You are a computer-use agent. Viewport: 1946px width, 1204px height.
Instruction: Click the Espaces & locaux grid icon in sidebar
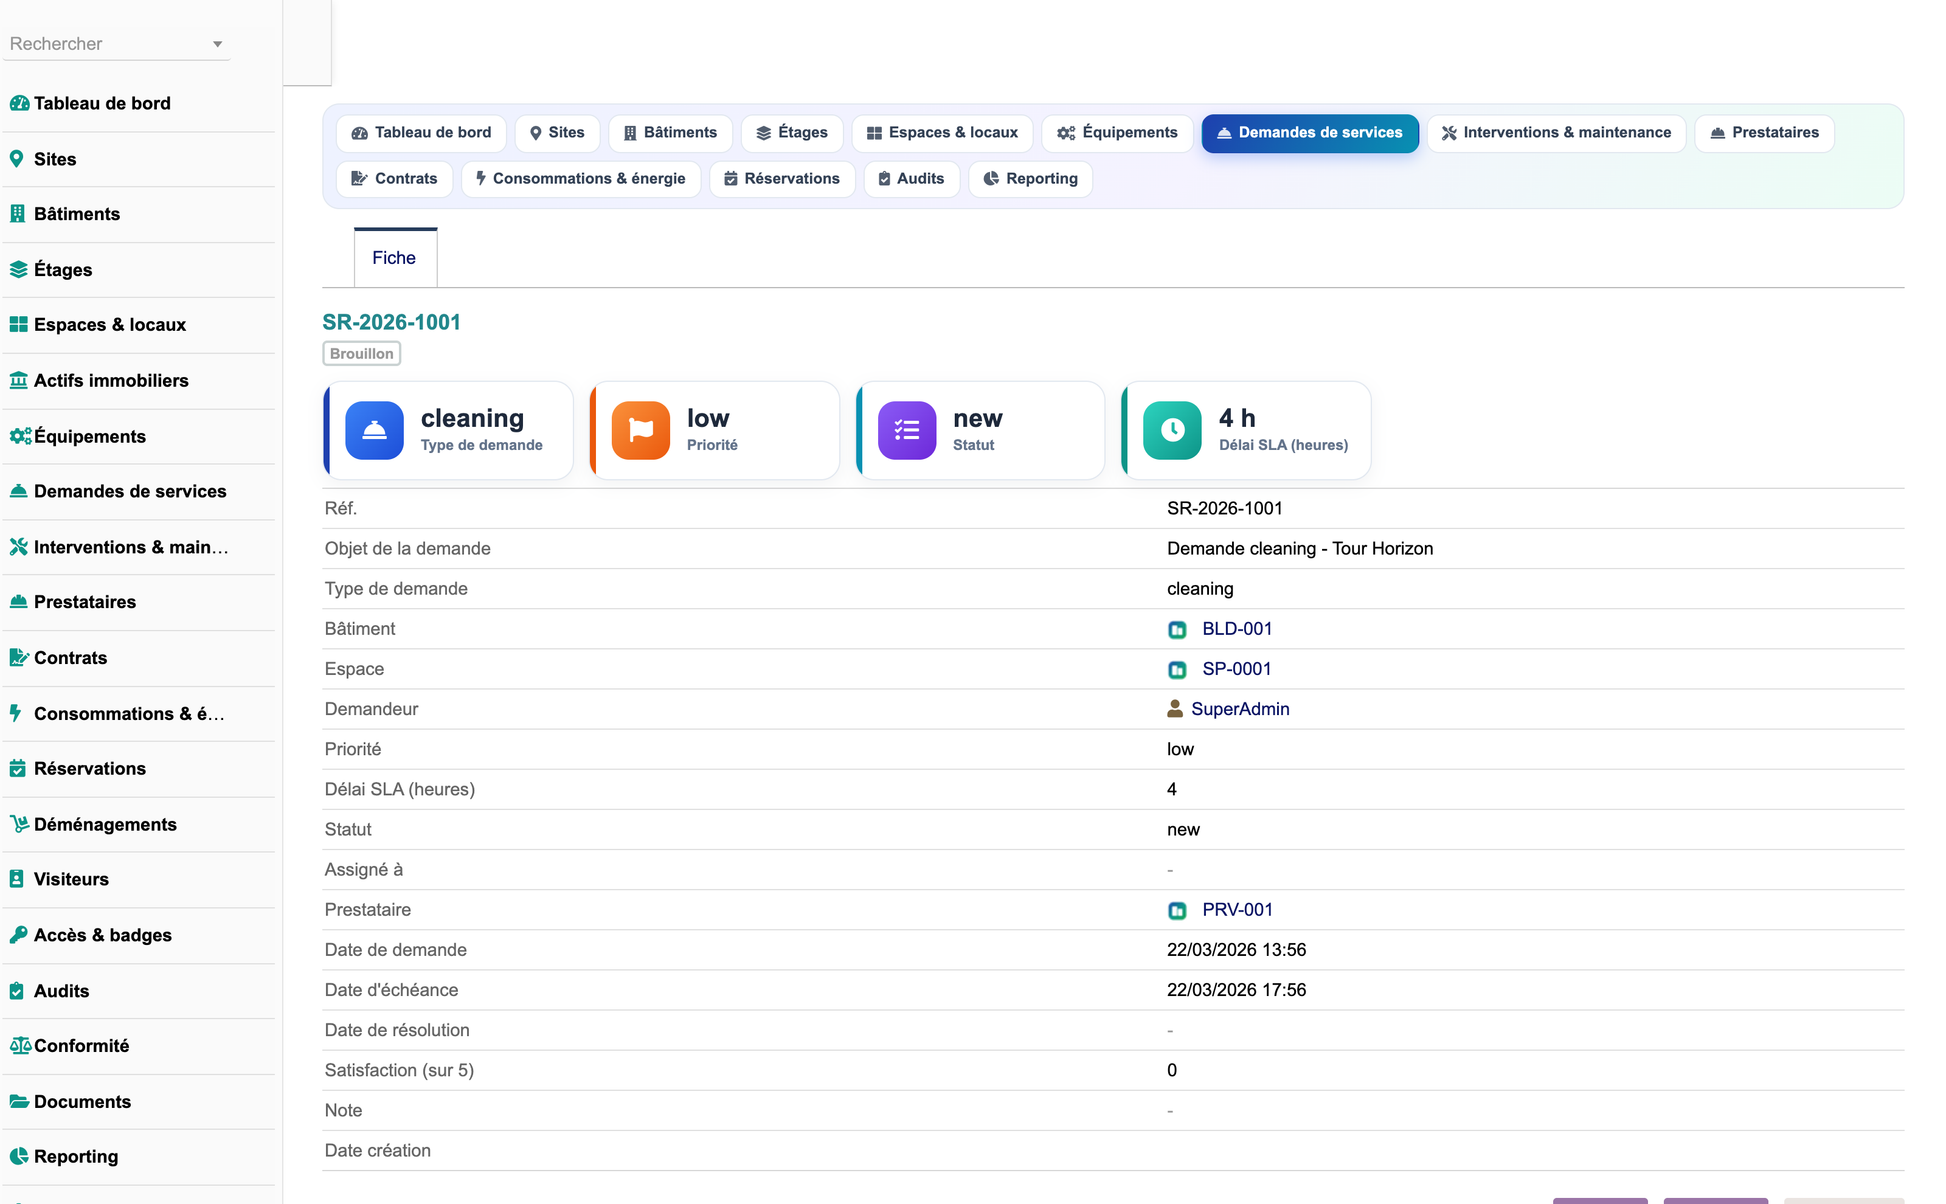(x=19, y=325)
